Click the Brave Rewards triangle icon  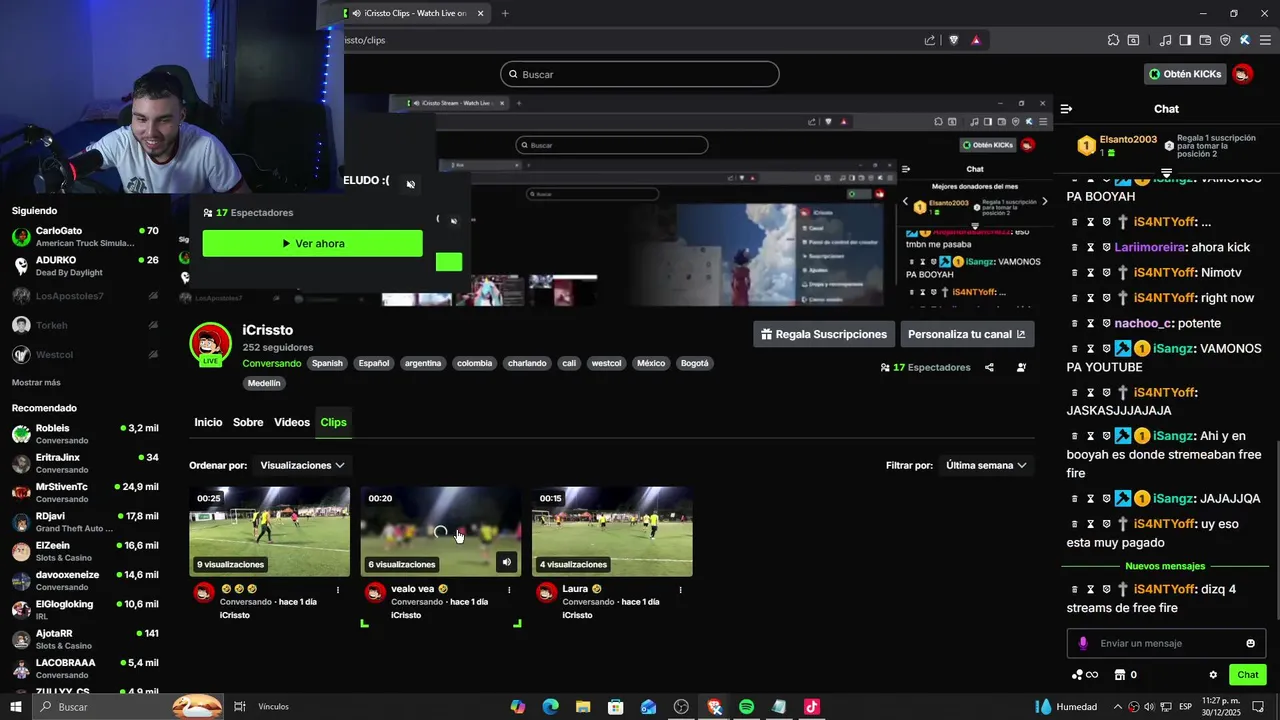coord(976,40)
